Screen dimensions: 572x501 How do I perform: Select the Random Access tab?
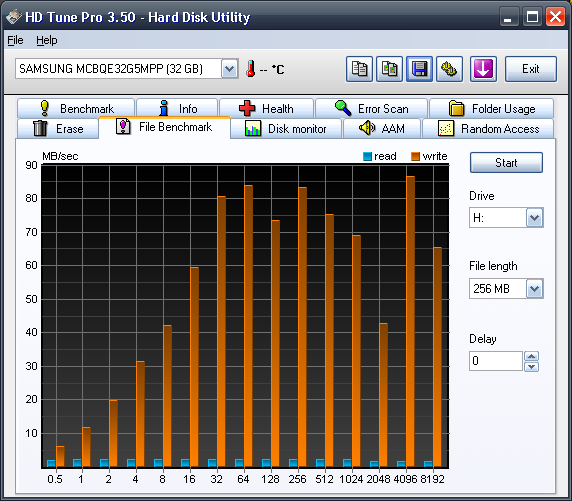488,128
